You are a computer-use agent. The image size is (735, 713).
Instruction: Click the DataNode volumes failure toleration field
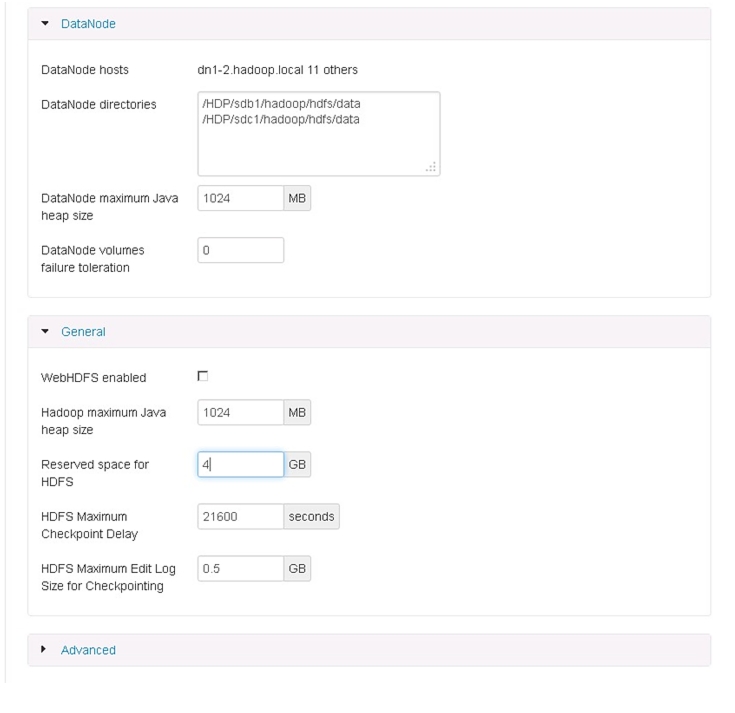click(x=240, y=250)
